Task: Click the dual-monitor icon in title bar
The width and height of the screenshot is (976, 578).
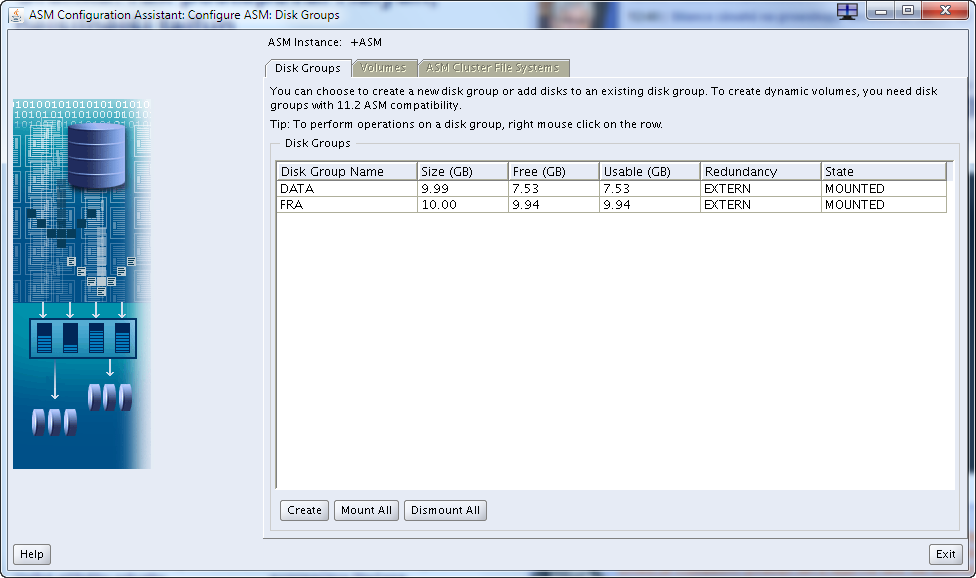Action: [847, 11]
